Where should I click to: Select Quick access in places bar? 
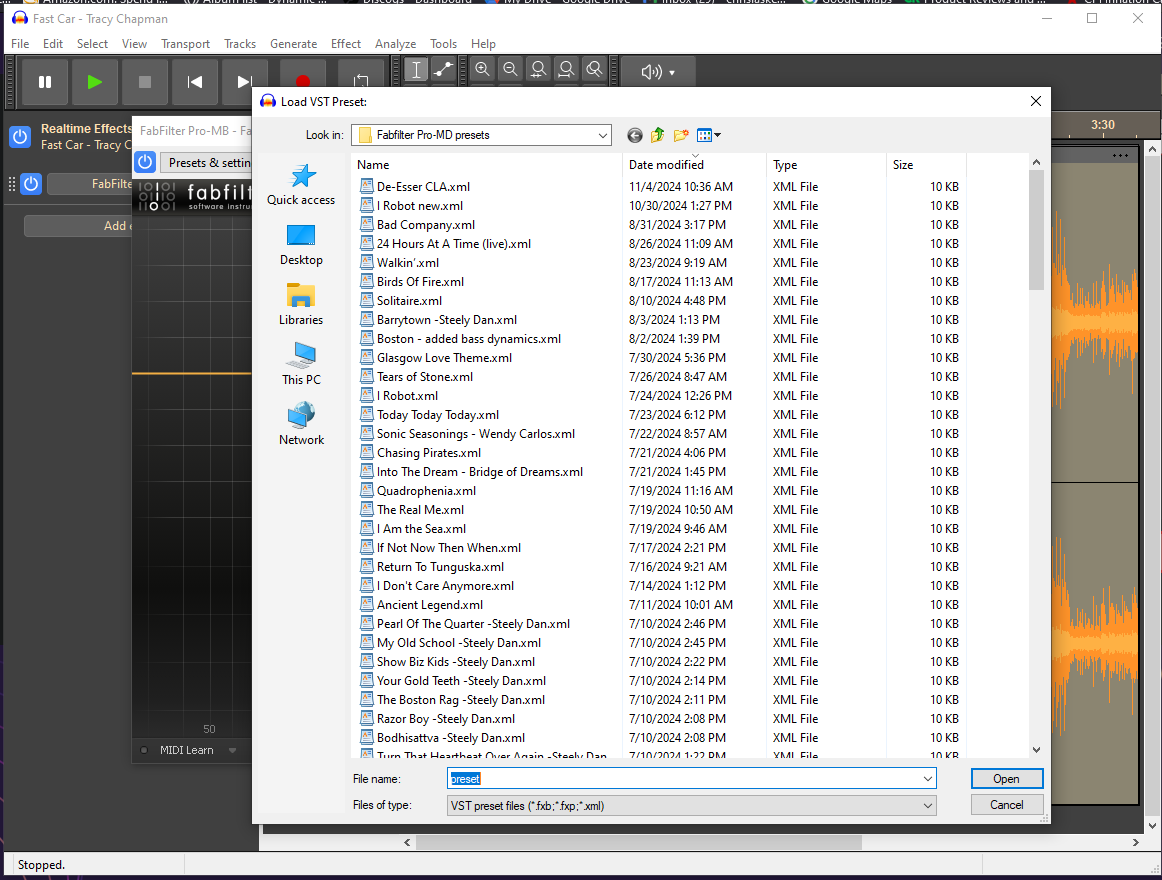pyautogui.click(x=301, y=185)
